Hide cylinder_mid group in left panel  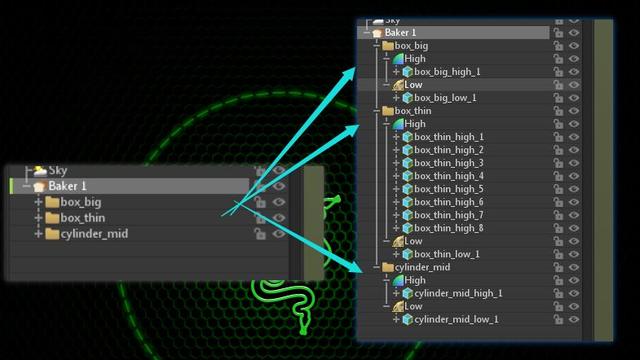coord(279,234)
